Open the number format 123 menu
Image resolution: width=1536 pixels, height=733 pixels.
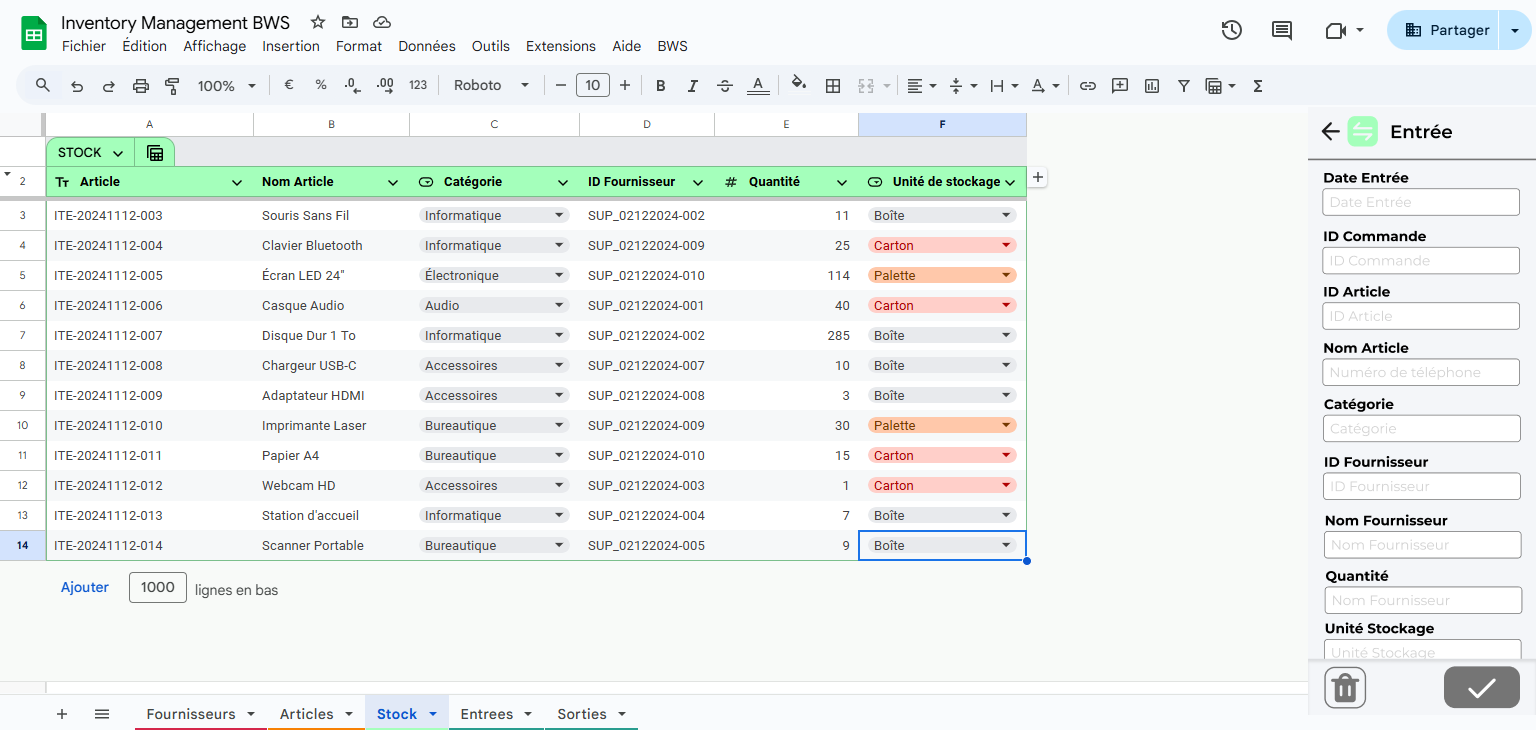coord(418,86)
